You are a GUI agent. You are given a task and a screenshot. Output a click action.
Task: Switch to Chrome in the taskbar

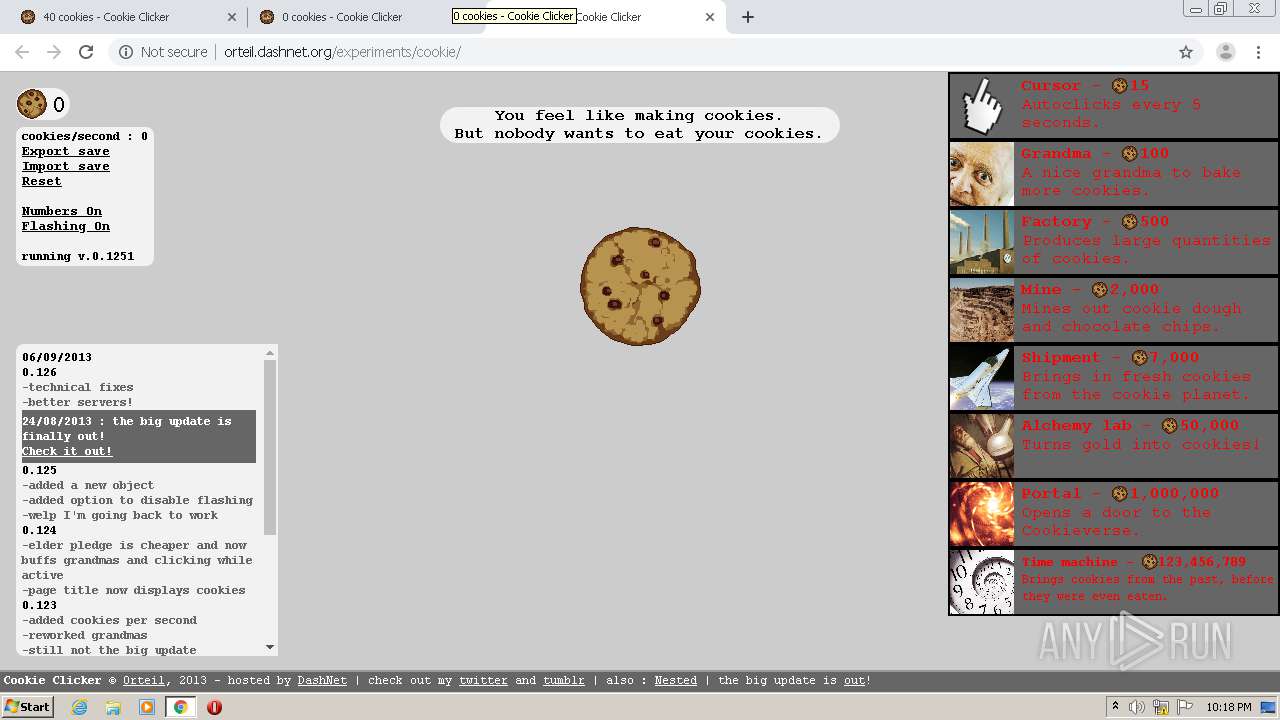(181, 707)
